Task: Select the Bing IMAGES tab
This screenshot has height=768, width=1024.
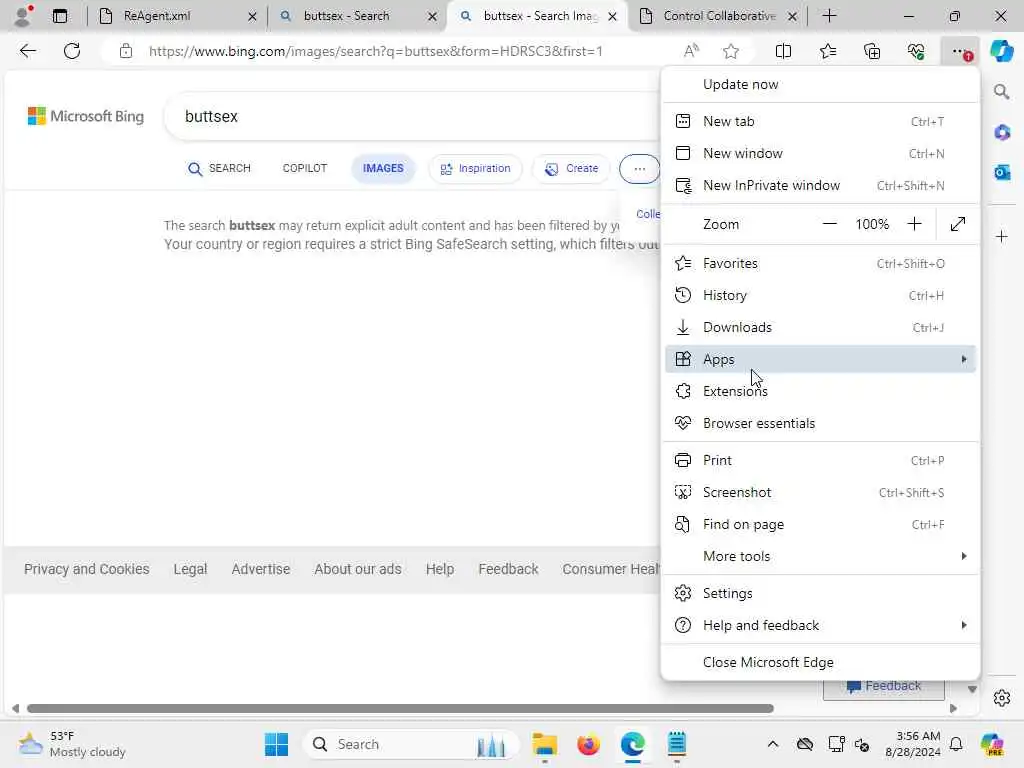Action: tap(383, 168)
